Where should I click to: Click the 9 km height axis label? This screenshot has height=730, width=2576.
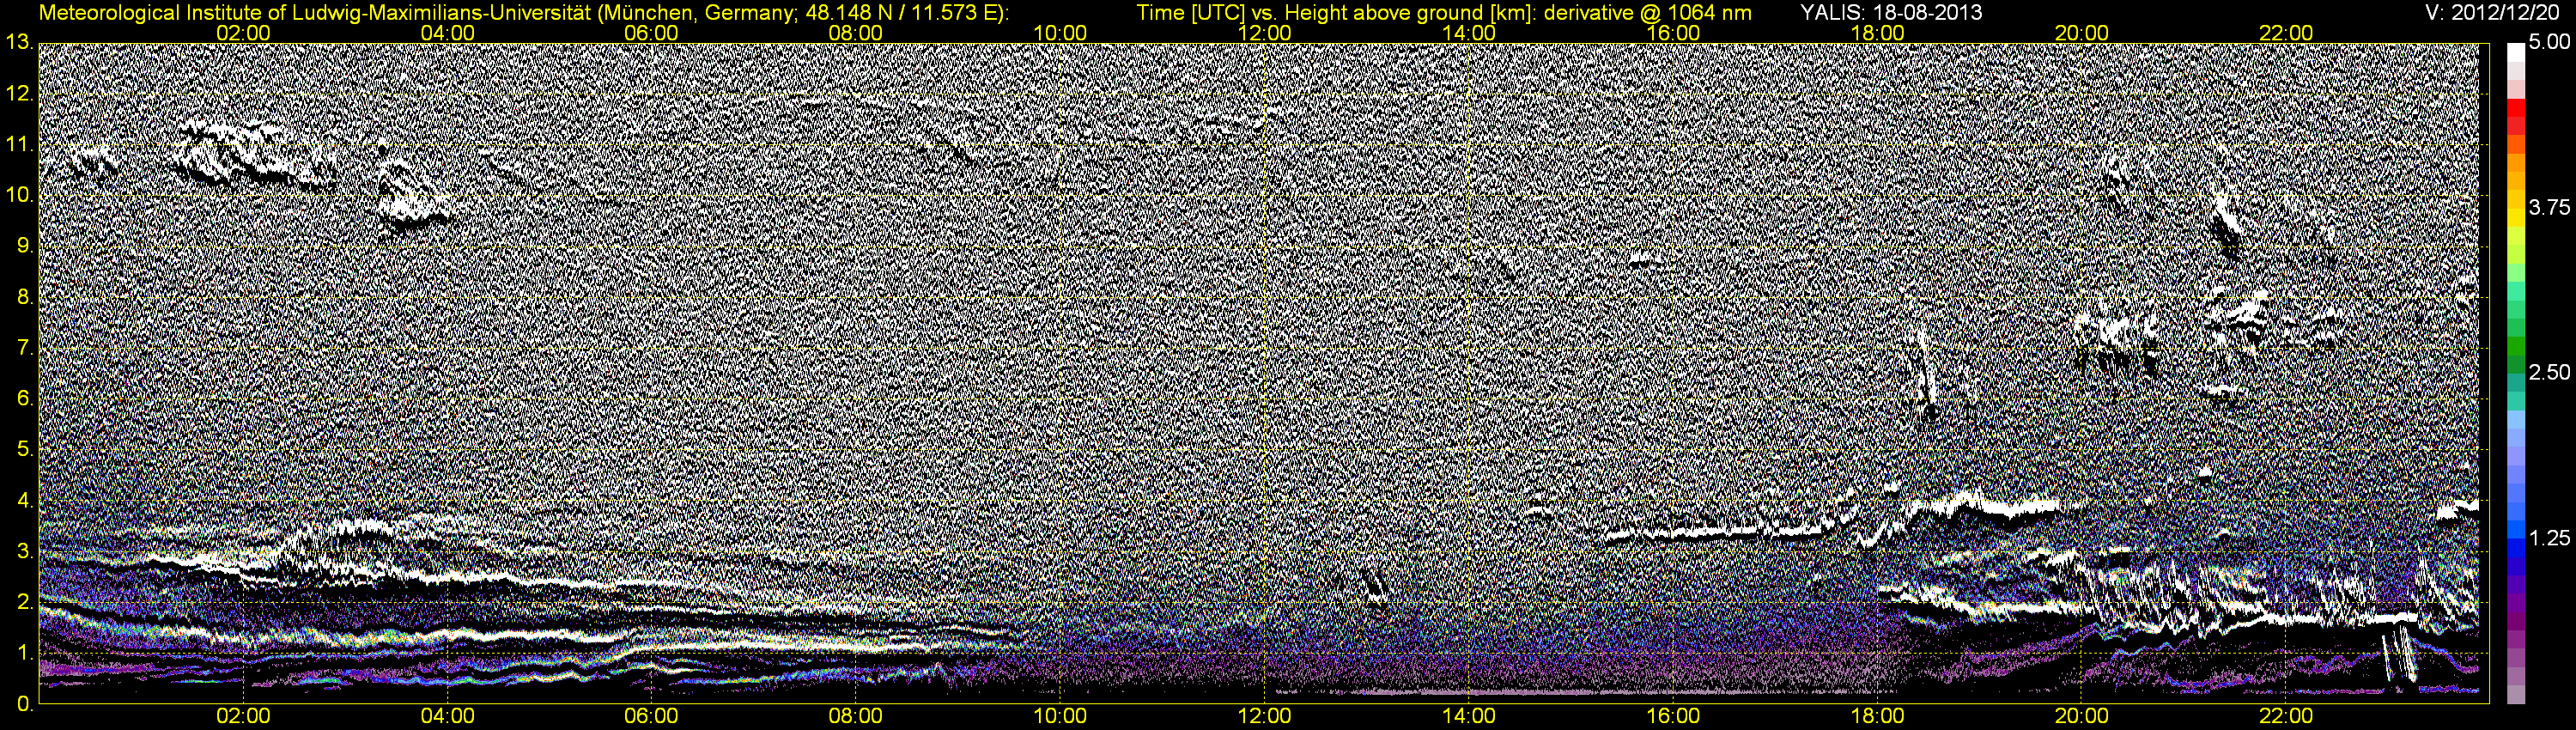[24, 246]
